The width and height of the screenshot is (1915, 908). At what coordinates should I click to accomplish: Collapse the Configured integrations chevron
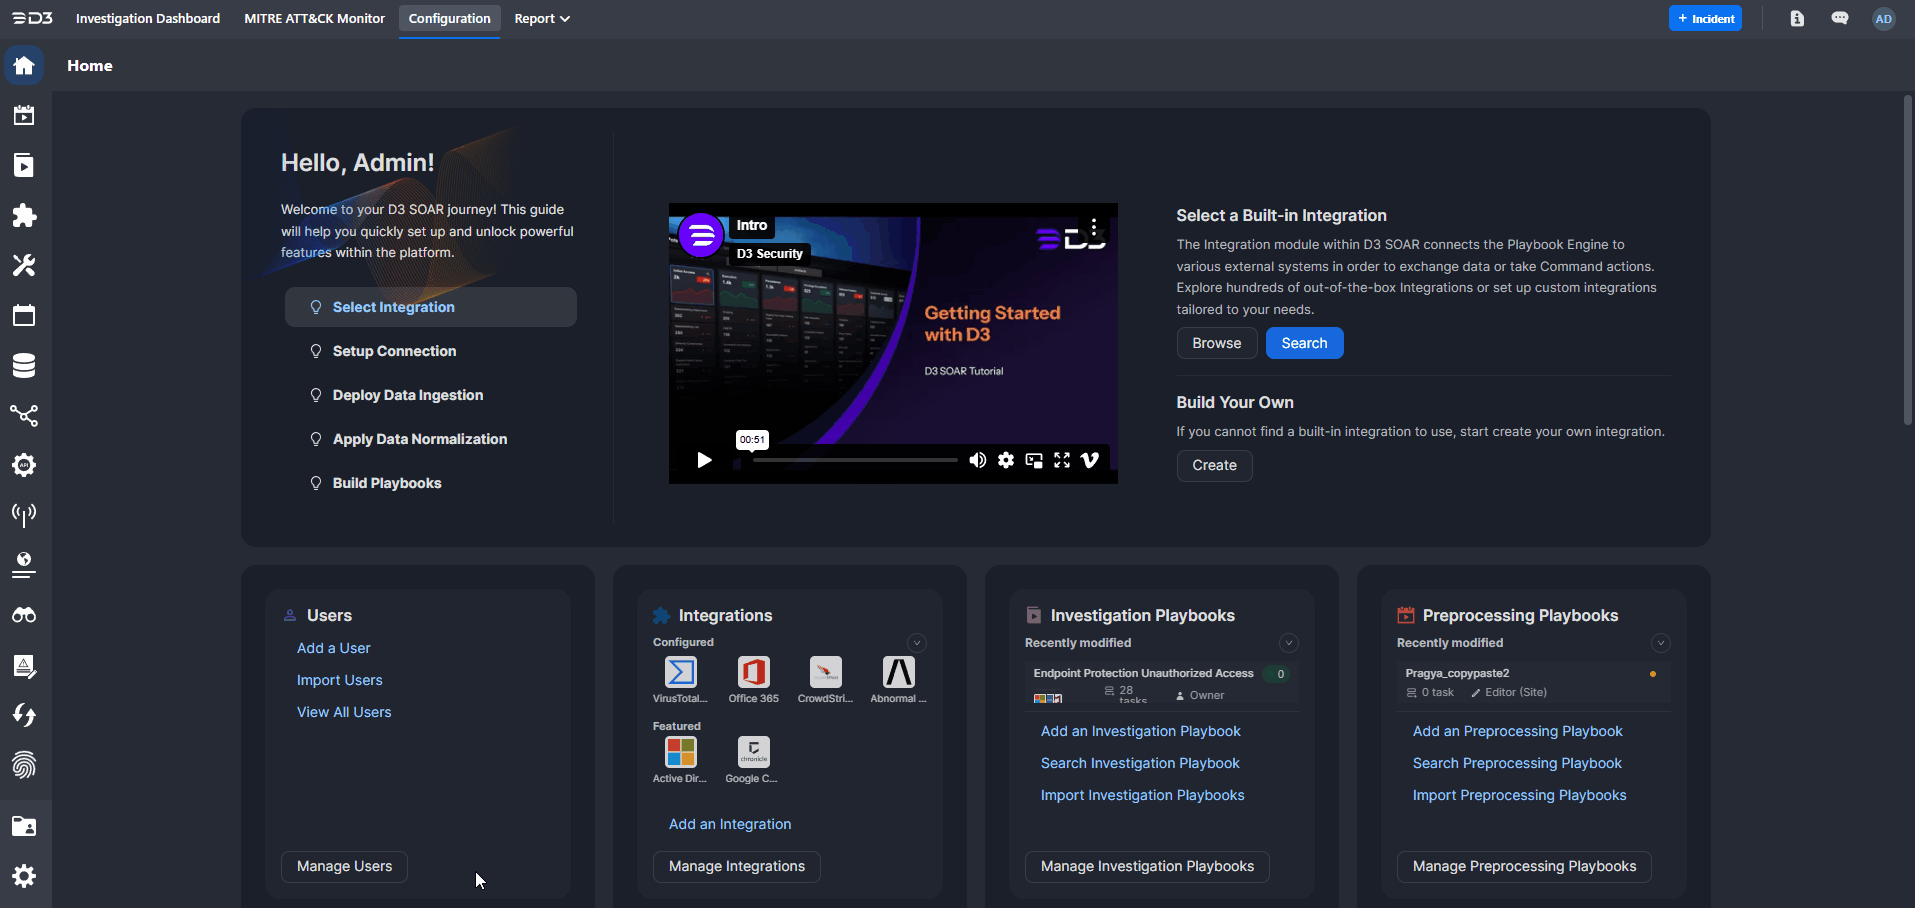pos(916,643)
